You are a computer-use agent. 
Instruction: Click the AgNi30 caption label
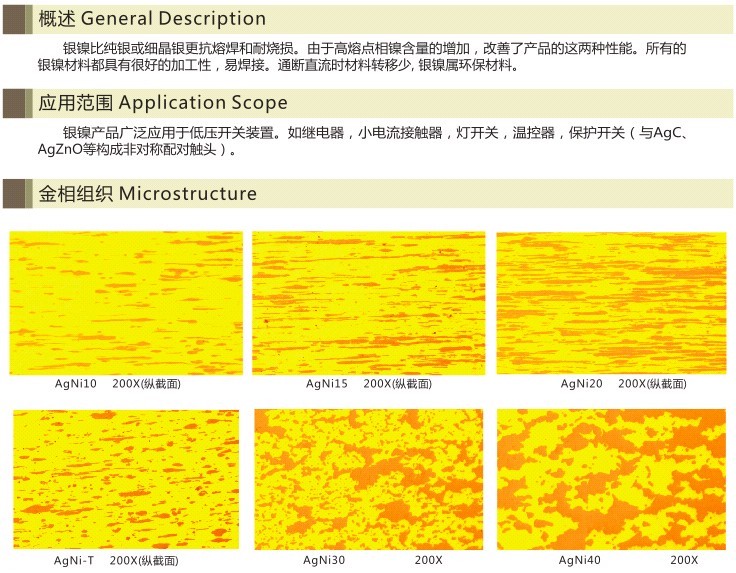325,560
